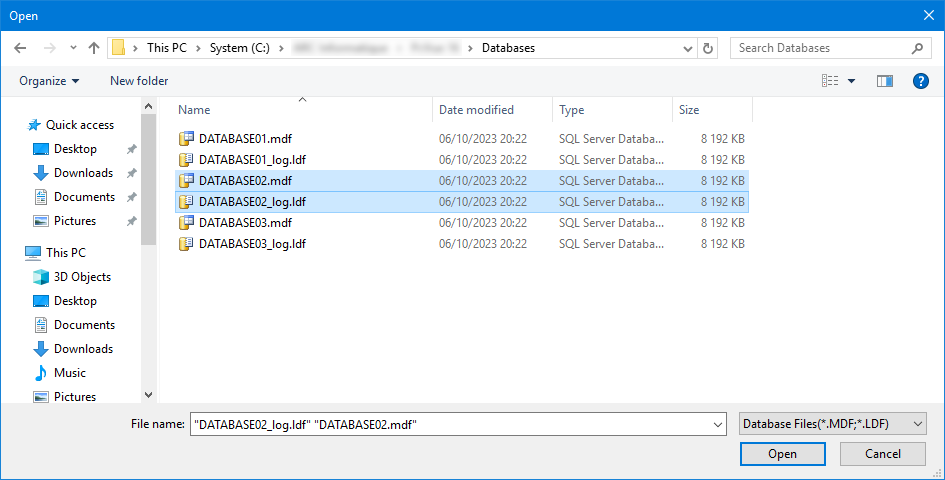Click the Search Databases field

point(820,48)
